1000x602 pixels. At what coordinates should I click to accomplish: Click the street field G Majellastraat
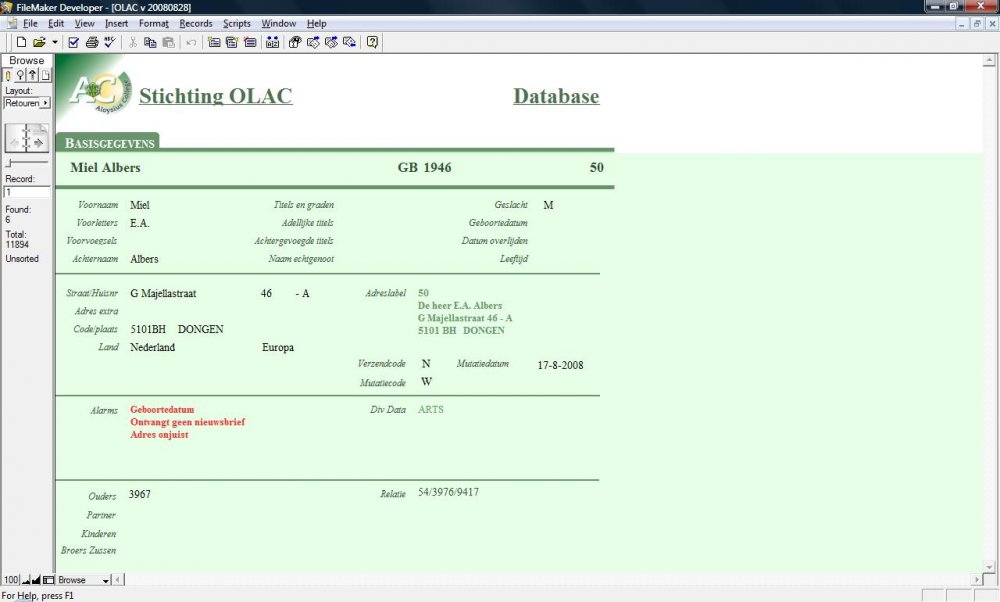[x=163, y=293]
